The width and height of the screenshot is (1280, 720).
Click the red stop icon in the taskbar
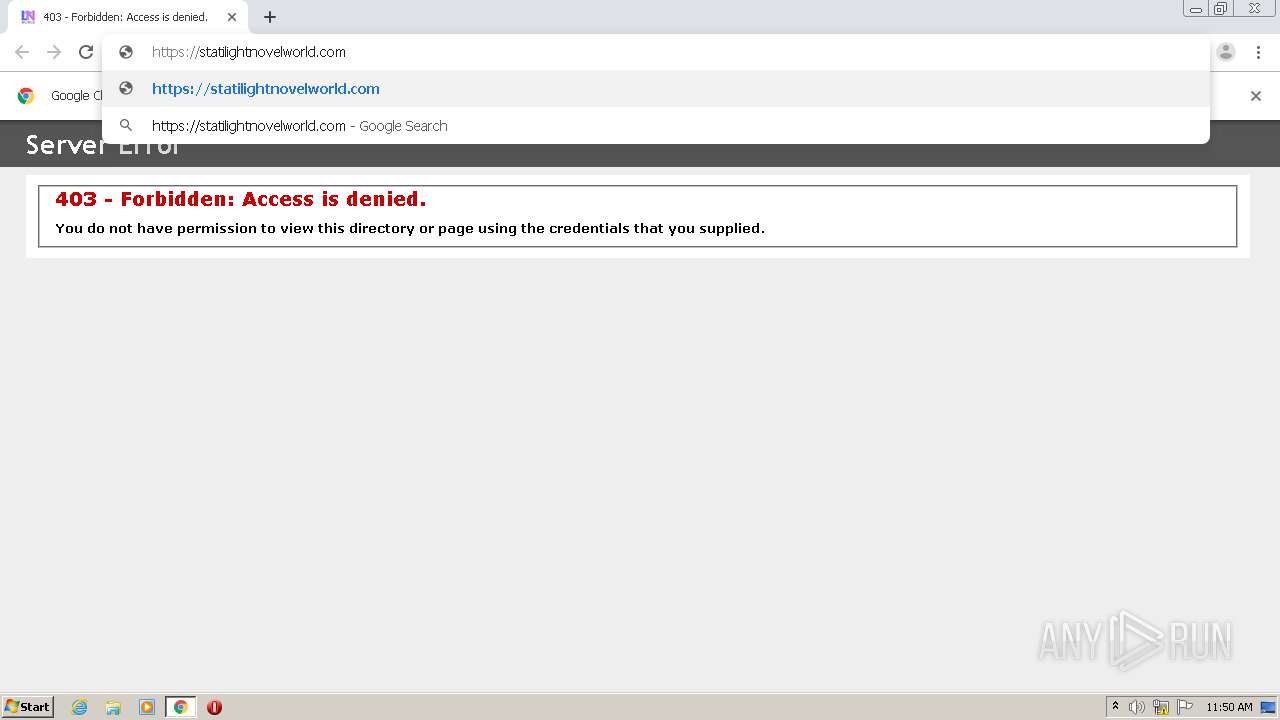point(214,707)
